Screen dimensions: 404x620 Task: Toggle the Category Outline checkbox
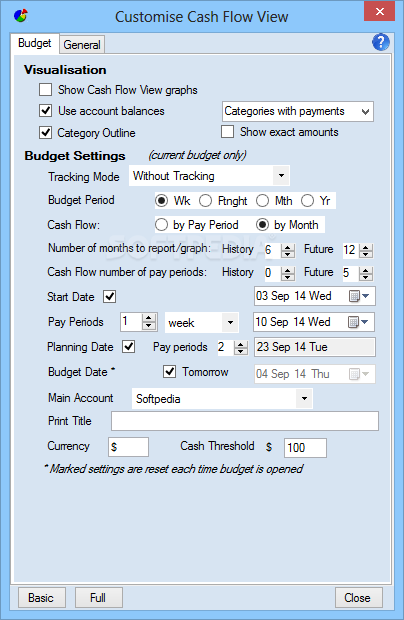tap(45, 132)
